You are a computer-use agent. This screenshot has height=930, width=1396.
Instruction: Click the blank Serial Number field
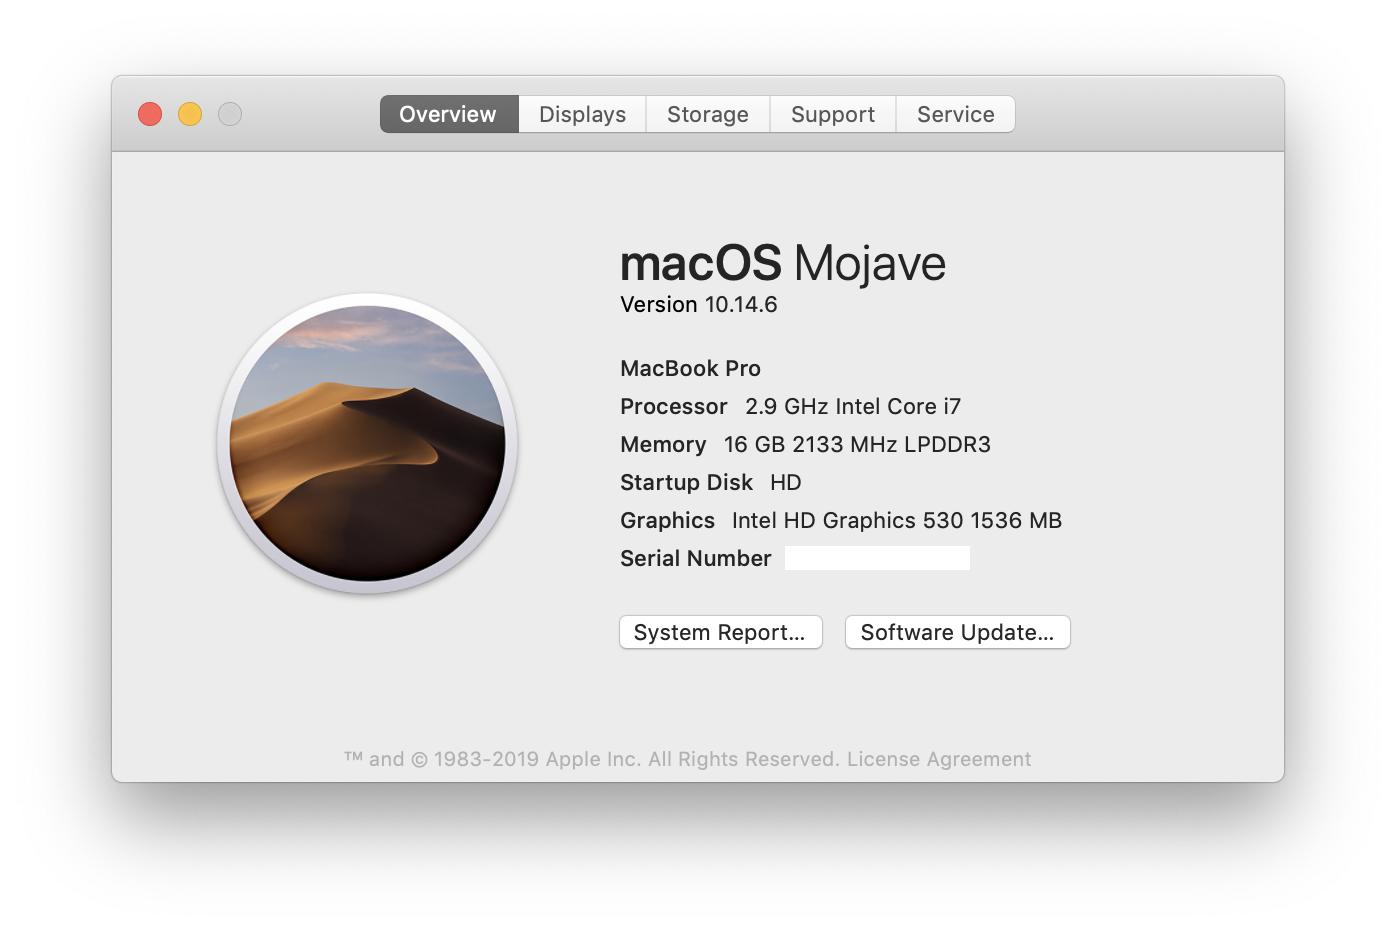[x=877, y=558]
